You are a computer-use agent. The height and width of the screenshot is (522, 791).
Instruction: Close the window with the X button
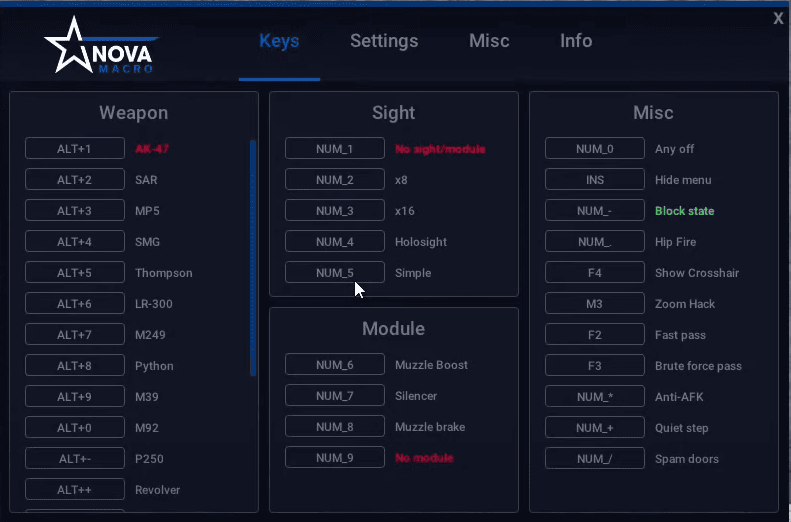[778, 18]
